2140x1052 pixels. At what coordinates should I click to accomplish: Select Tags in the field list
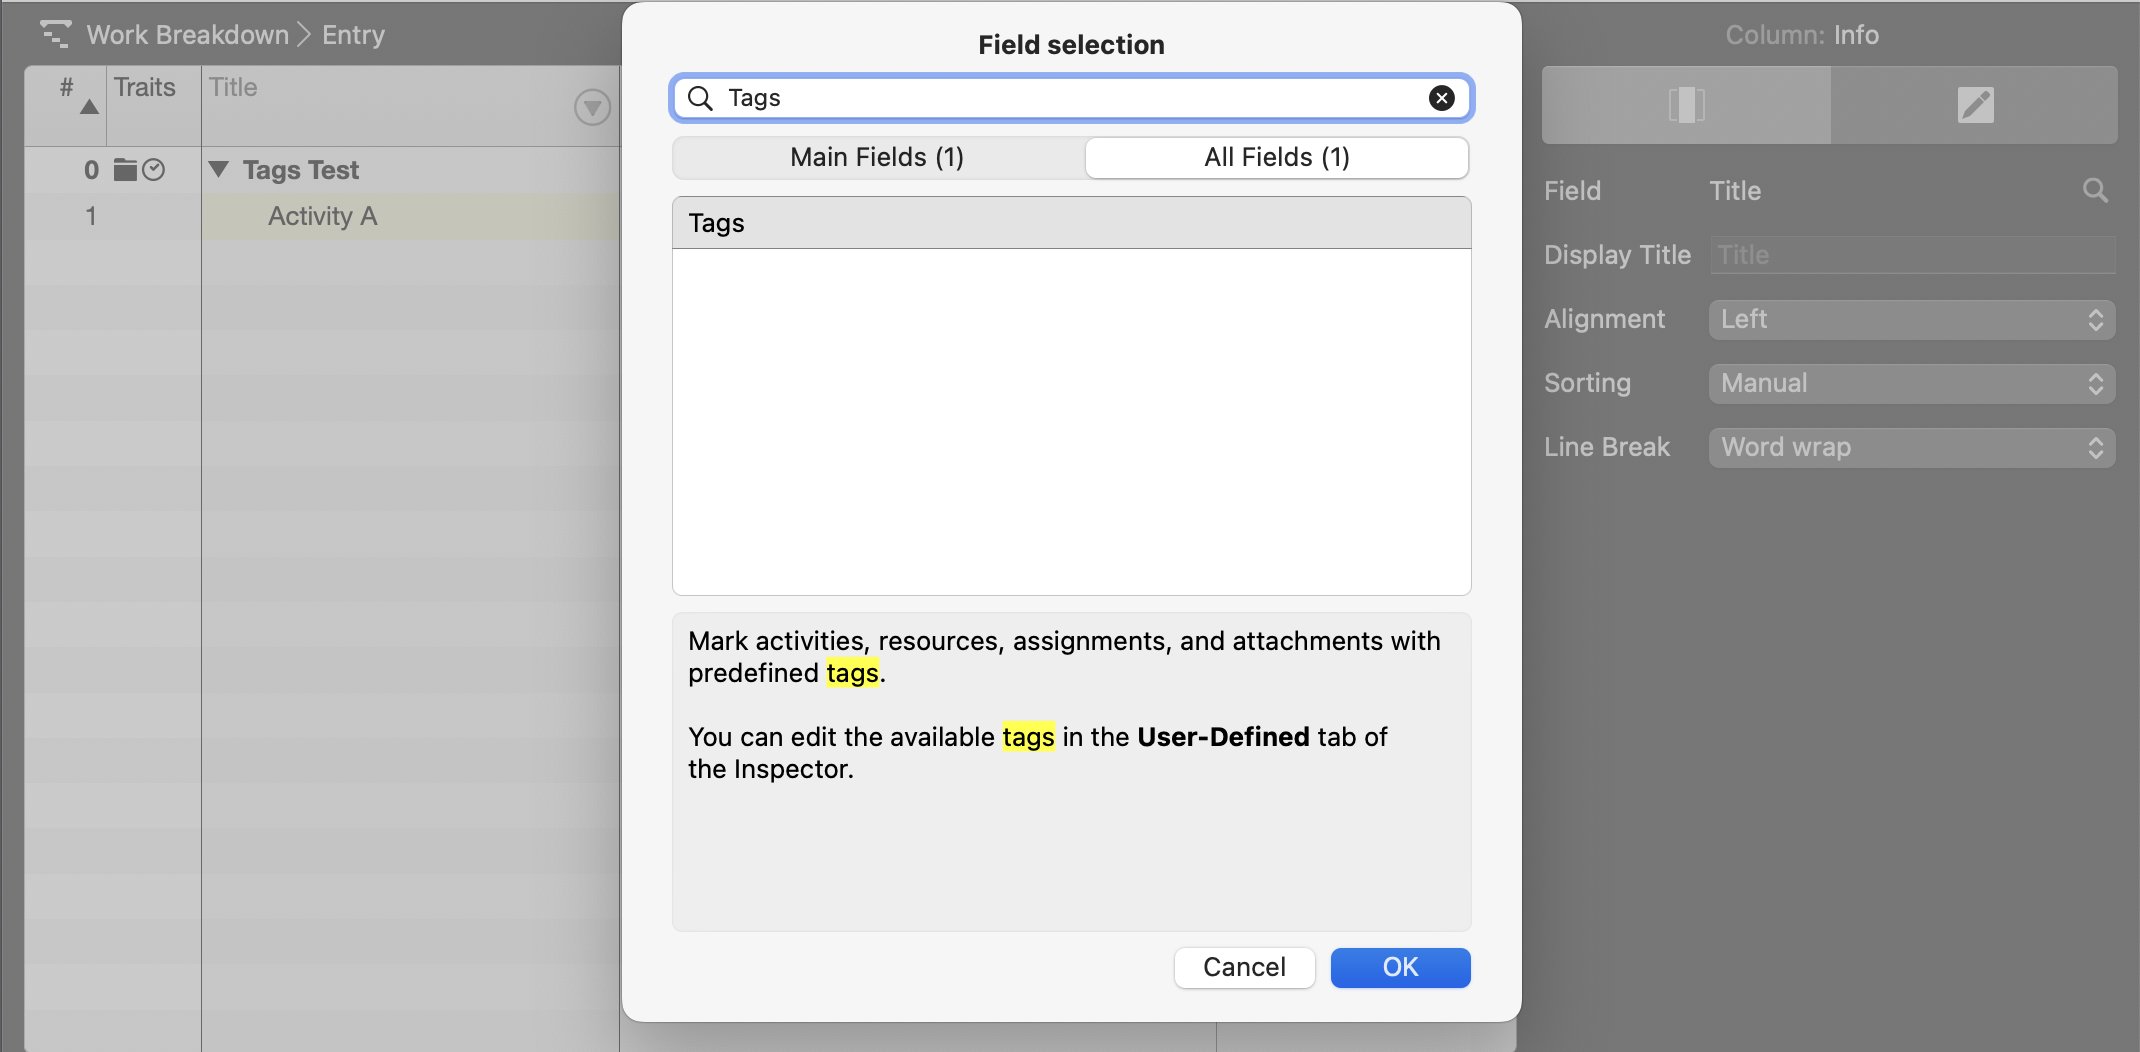point(716,222)
